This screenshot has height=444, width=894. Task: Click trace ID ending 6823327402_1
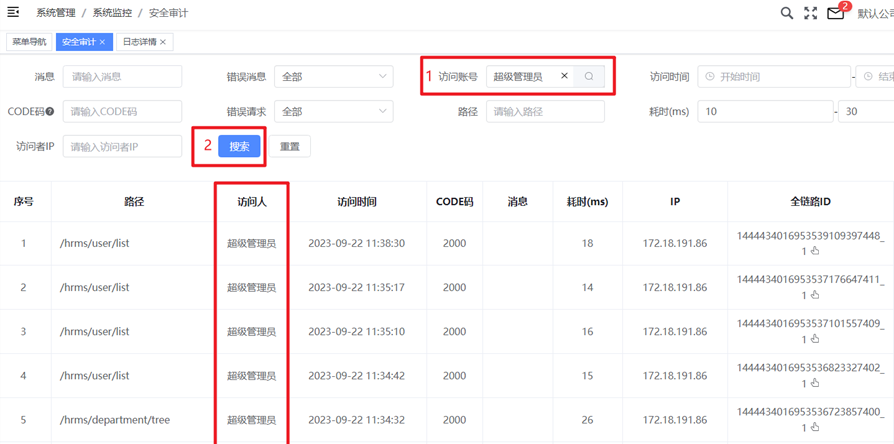tap(810, 375)
